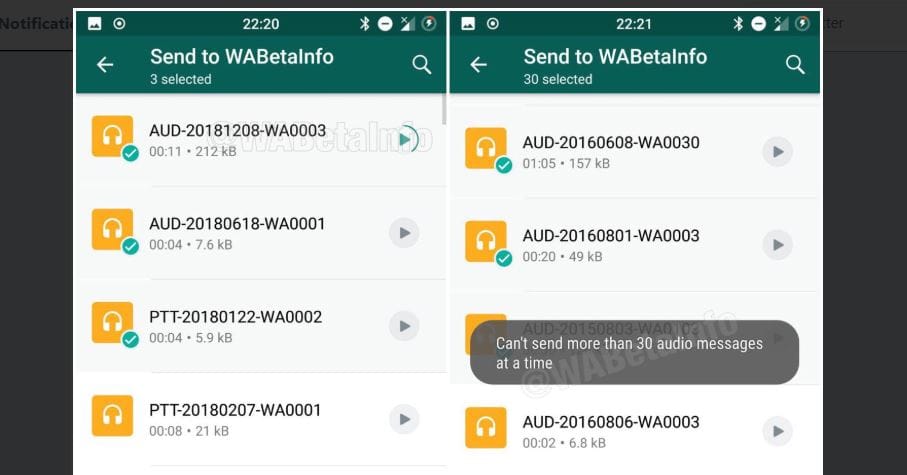Screen dimensions: 907x475
Task: Play audio AUD-20181208-WA0003
Action: (x=405, y=139)
